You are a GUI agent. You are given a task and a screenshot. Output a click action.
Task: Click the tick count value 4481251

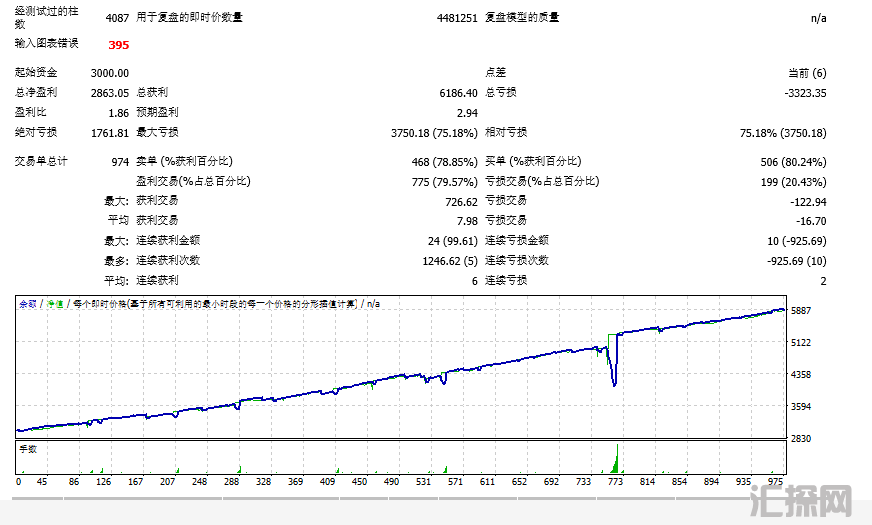pyautogui.click(x=456, y=18)
